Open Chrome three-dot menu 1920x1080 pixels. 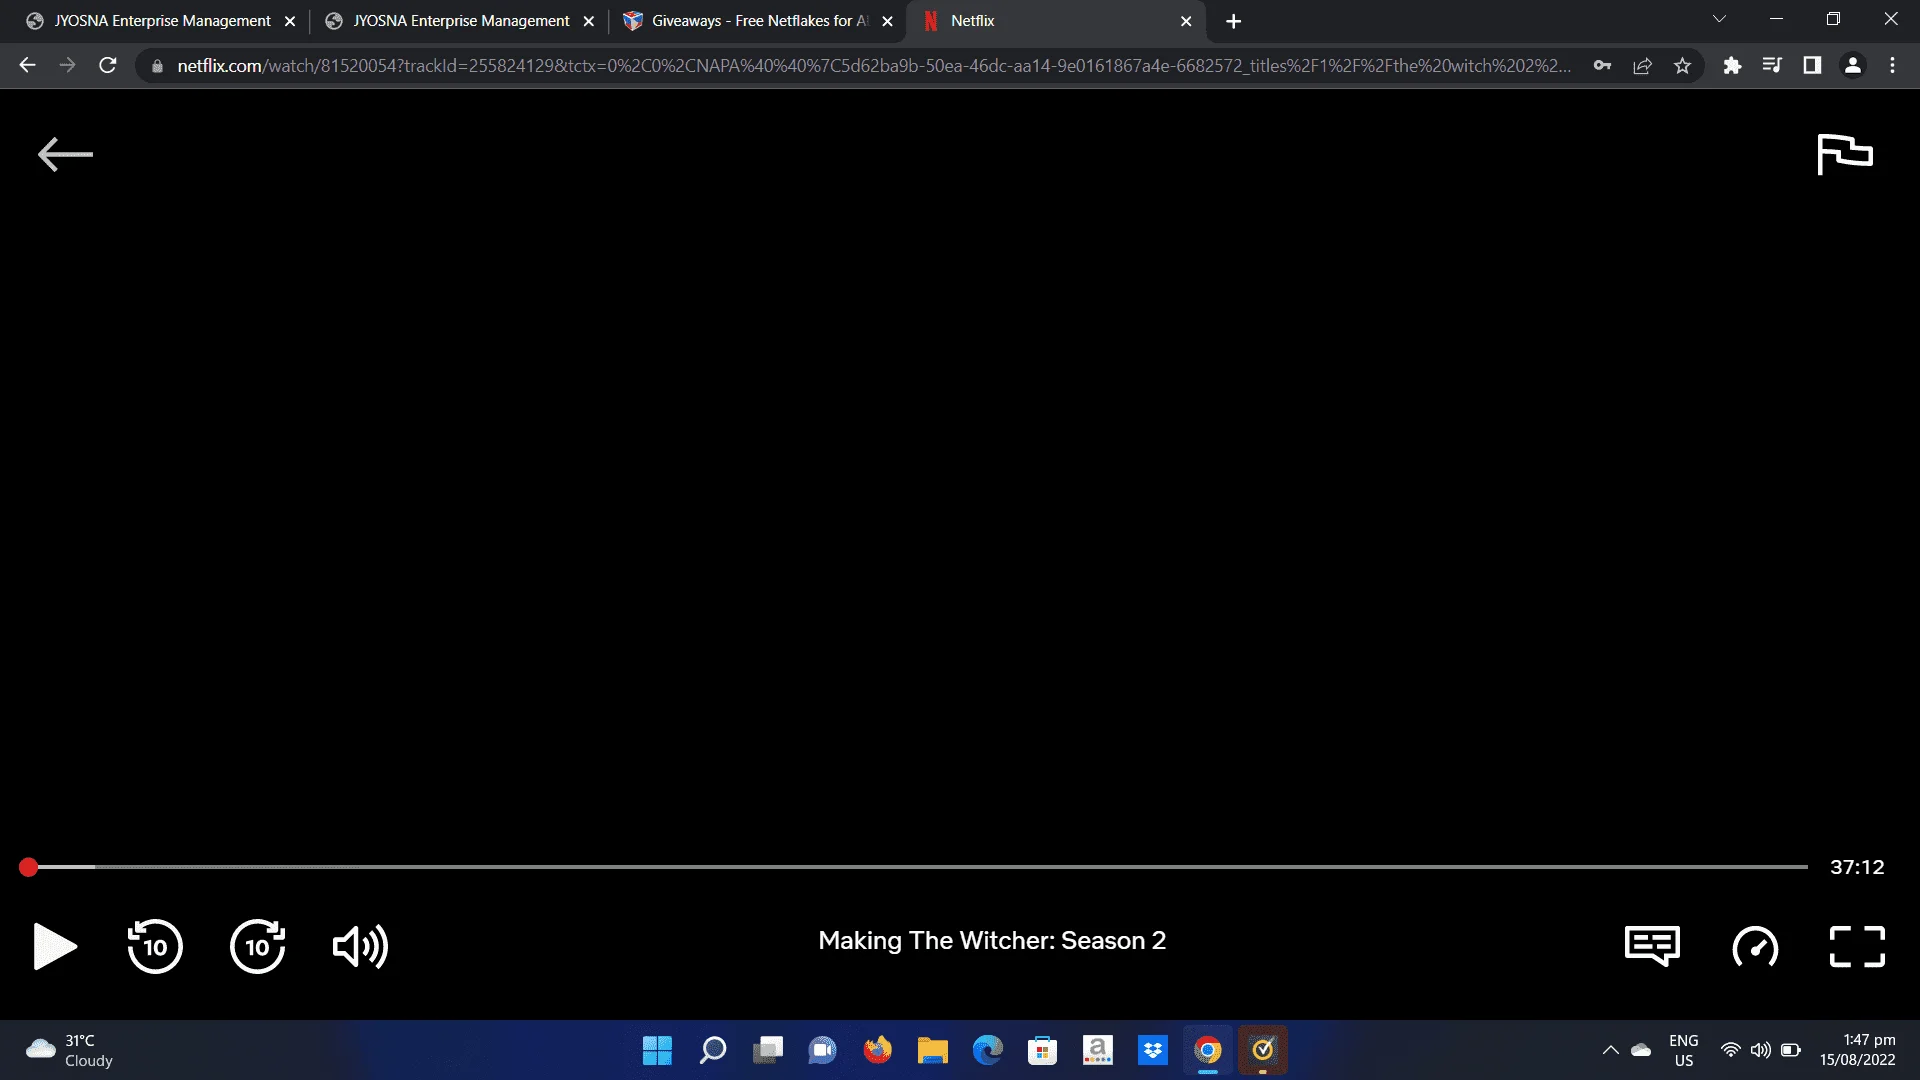tap(1892, 66)
